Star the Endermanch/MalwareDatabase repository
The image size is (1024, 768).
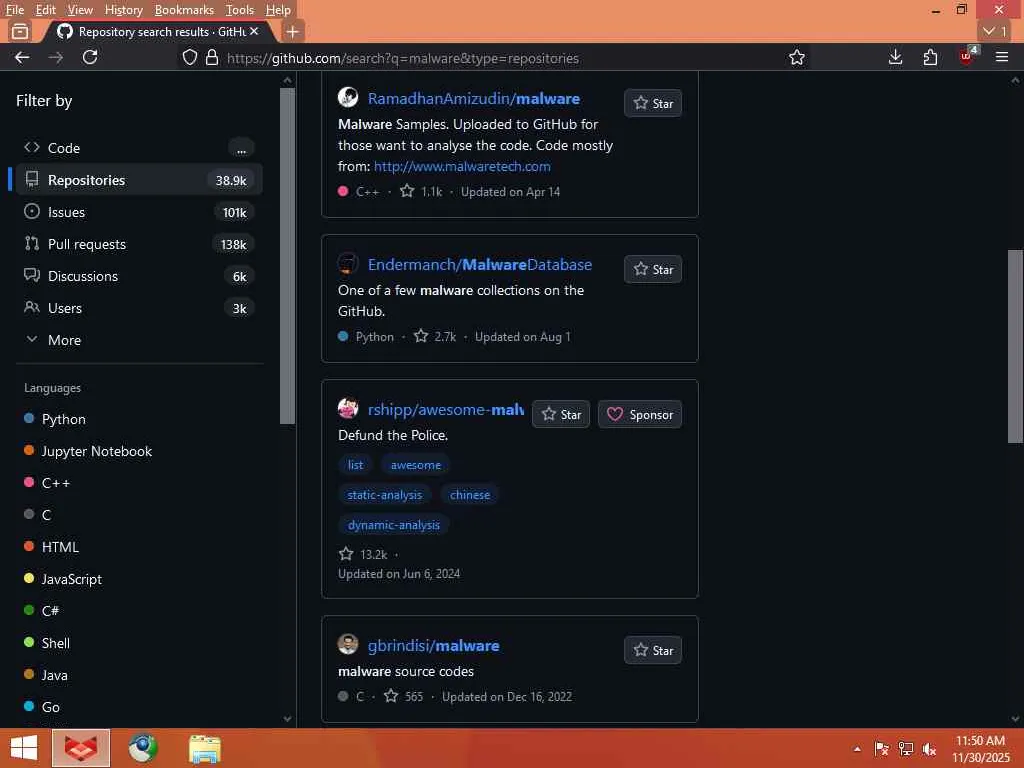(x=652, y=269)
